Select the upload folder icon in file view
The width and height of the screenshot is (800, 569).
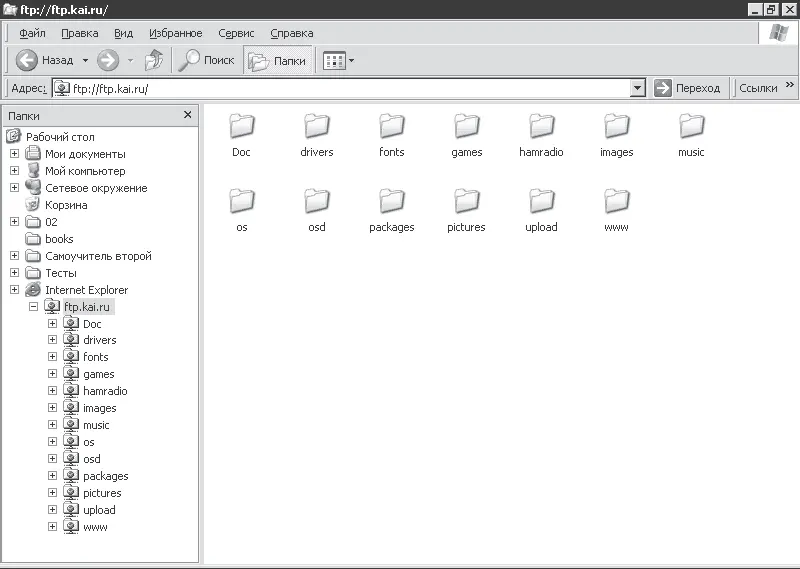[x=541, y=202]
